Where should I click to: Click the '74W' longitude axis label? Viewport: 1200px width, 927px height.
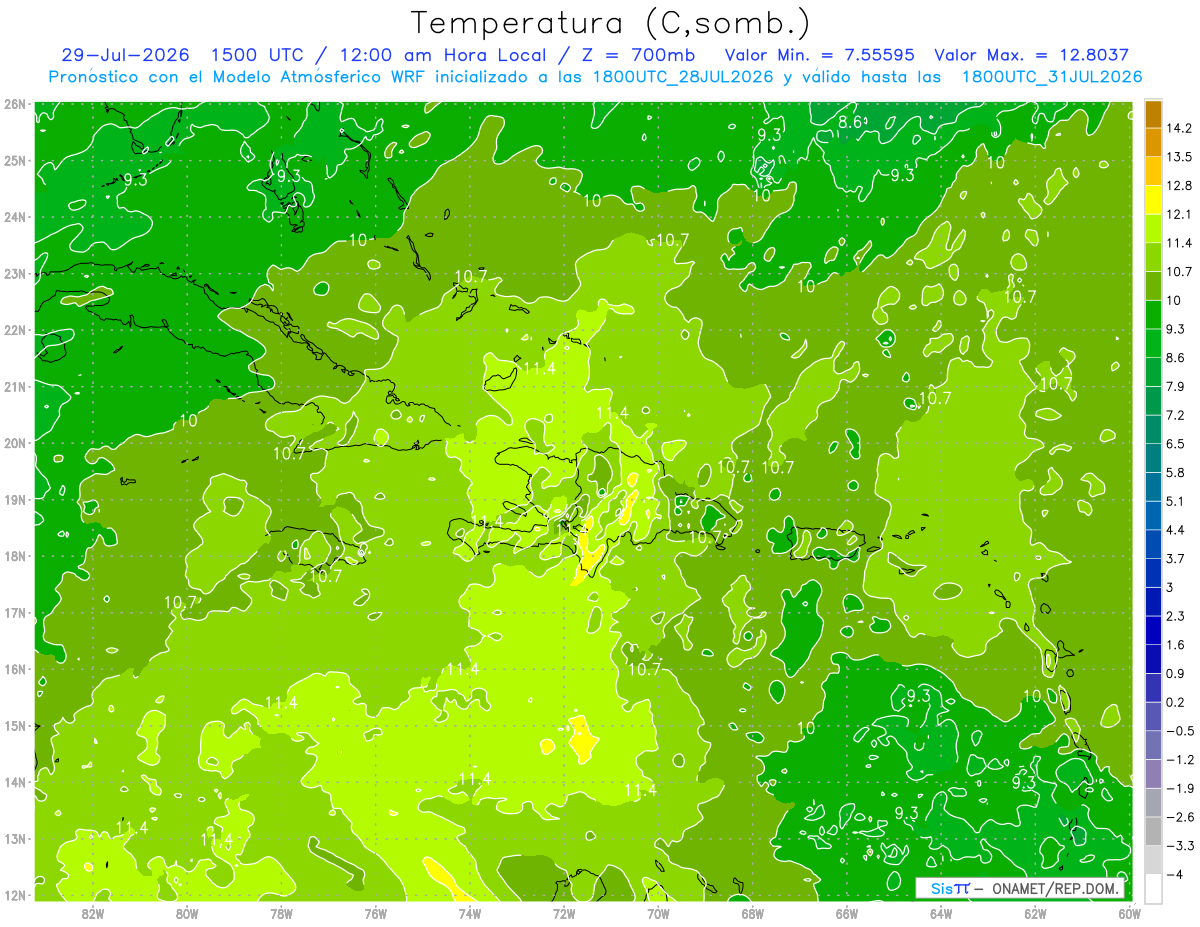pyautogui.click(x=470, y=913)
